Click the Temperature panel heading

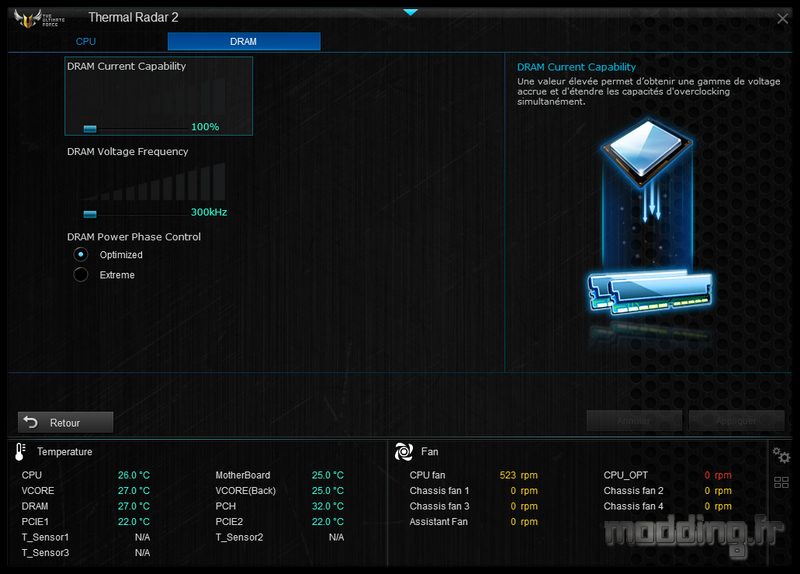point(64,452)
